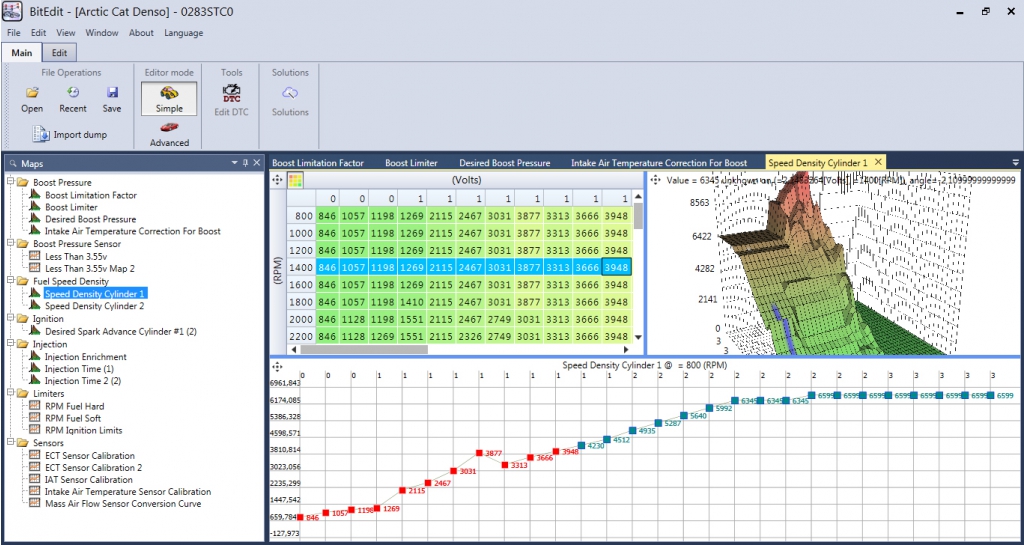Viewport: 1024px width, 545px height.
Task: Switch to the Boost Limiter tab
Action: pos(411,163)
